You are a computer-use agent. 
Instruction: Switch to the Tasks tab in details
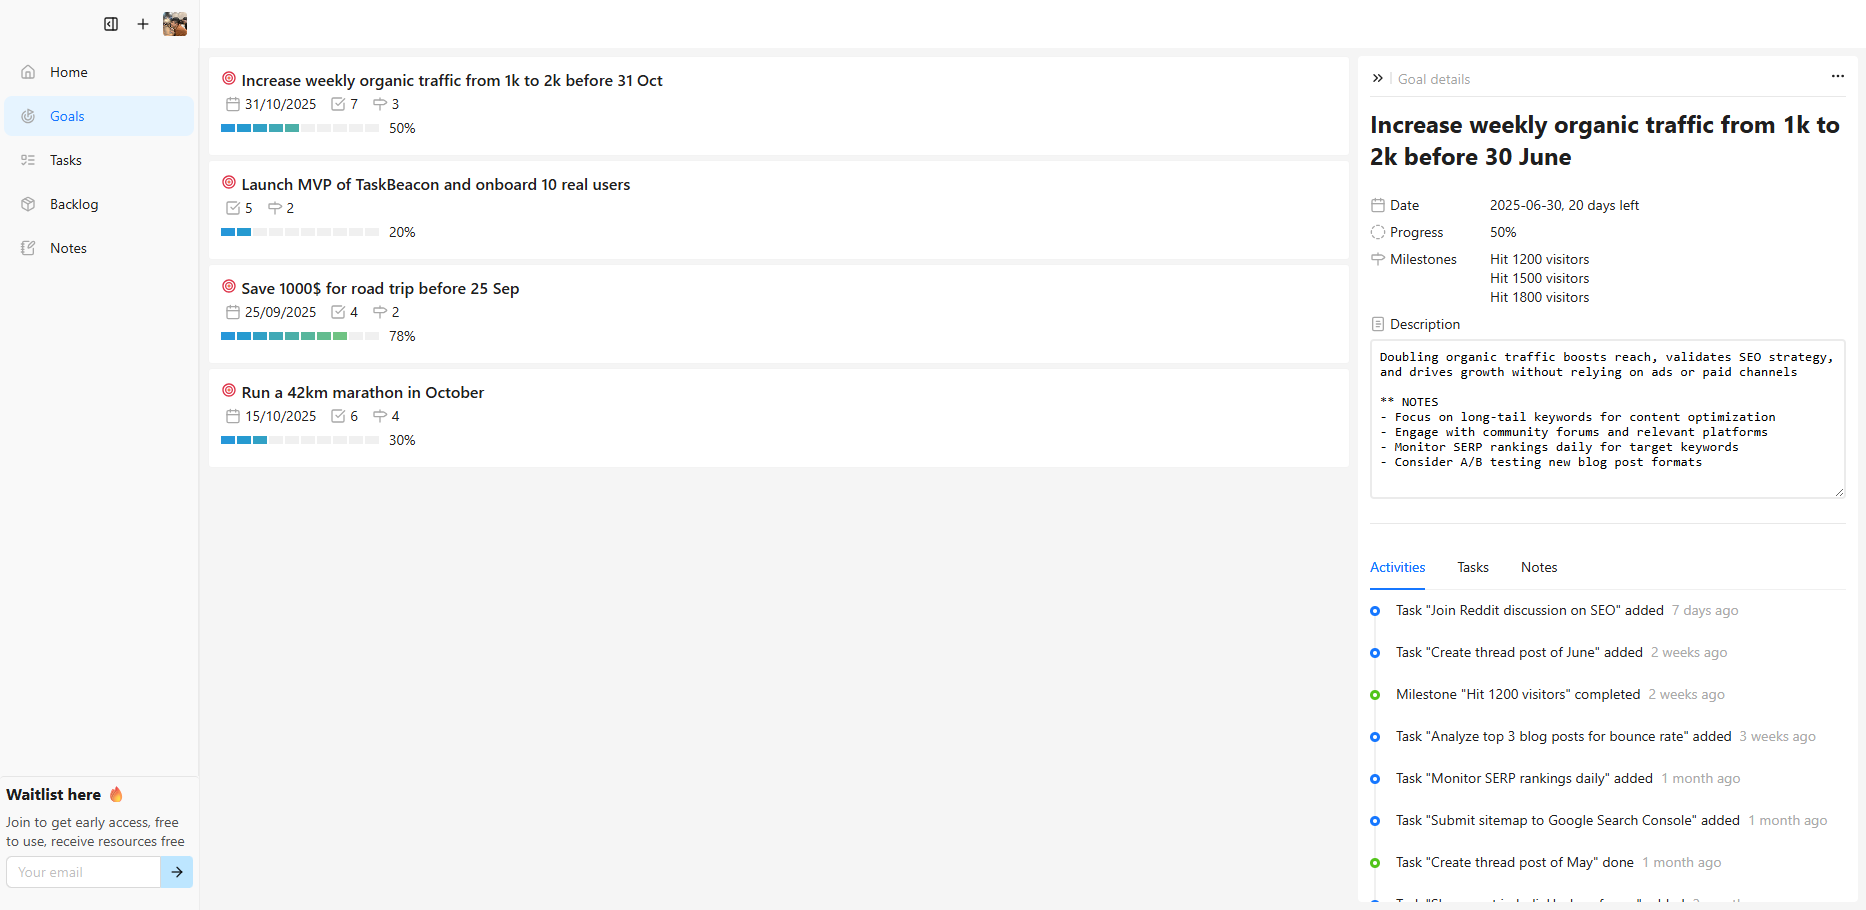pyautogui.click(x=1472, y=567)
